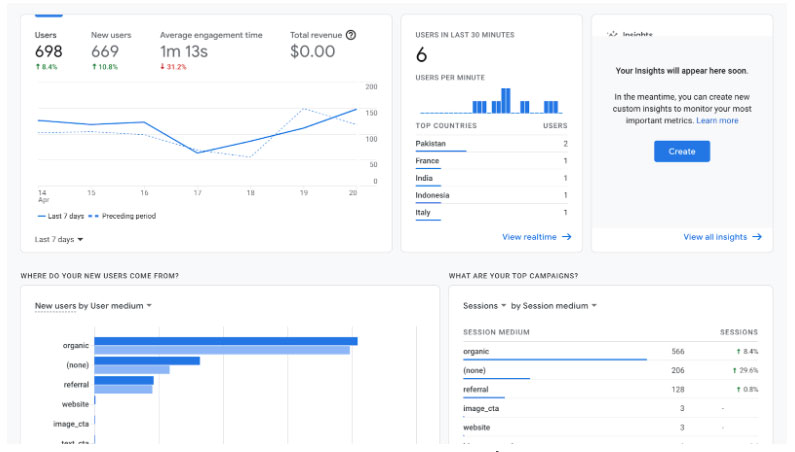Image resolution: width=795 pixels, height=452 pixels.
Task: Expand the New users by User medium dropdown
Action: pos(93,306)
